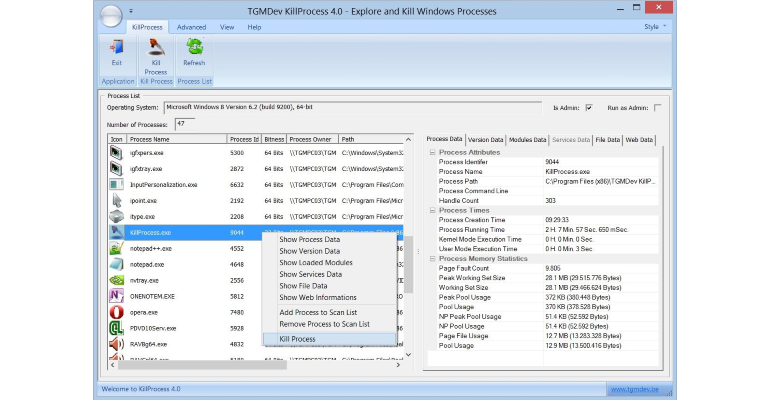Select the igfxpers.exe process icon
The width and height of the screenshot is (770, 400).
coord(116,153)
